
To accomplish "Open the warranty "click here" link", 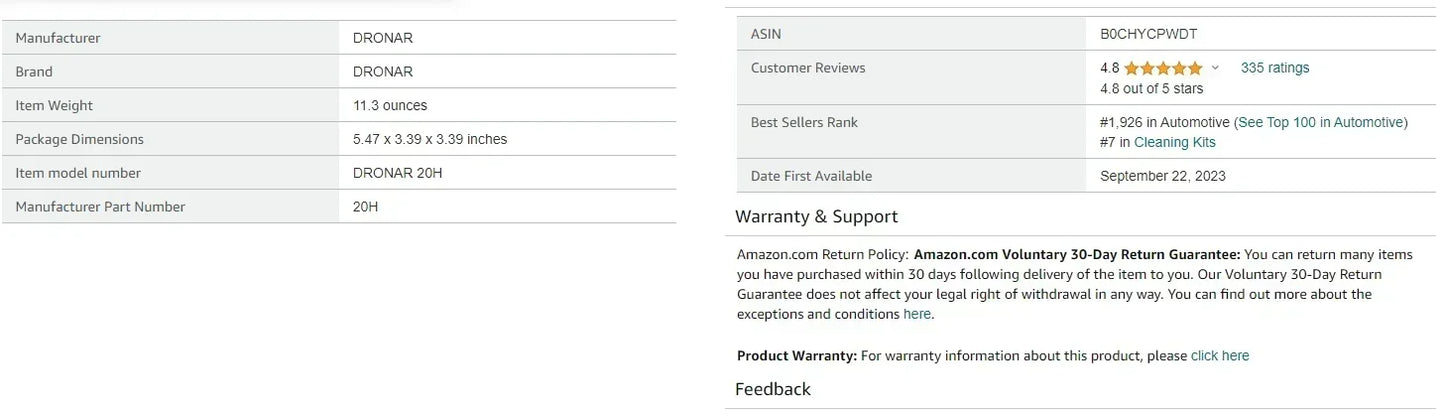I will coord(1219,355).
